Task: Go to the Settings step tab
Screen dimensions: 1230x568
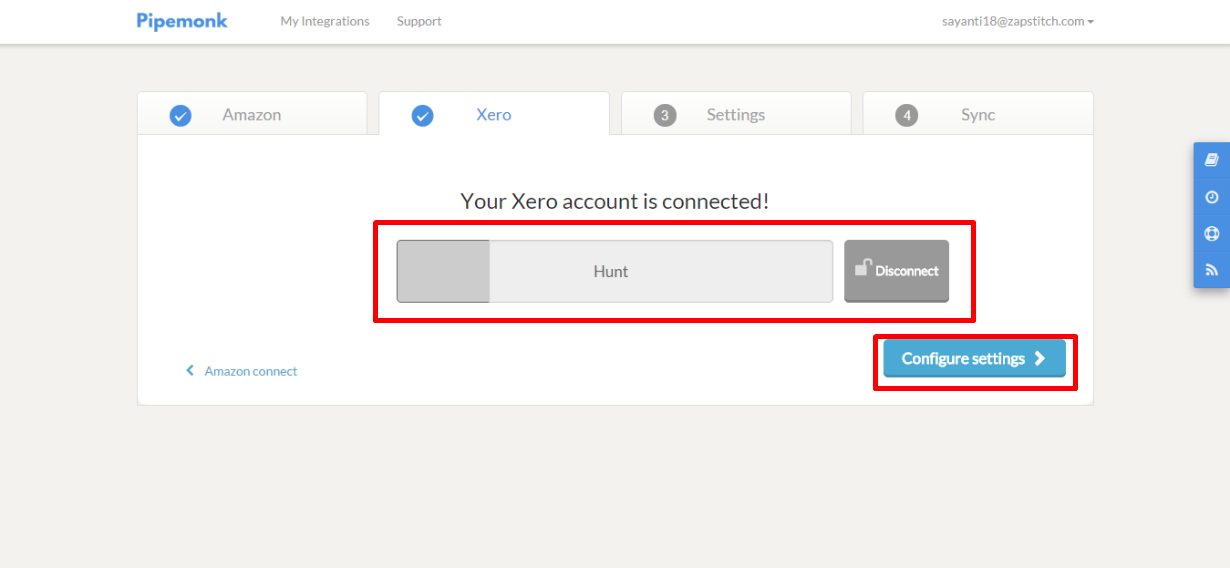Action: 736,114
